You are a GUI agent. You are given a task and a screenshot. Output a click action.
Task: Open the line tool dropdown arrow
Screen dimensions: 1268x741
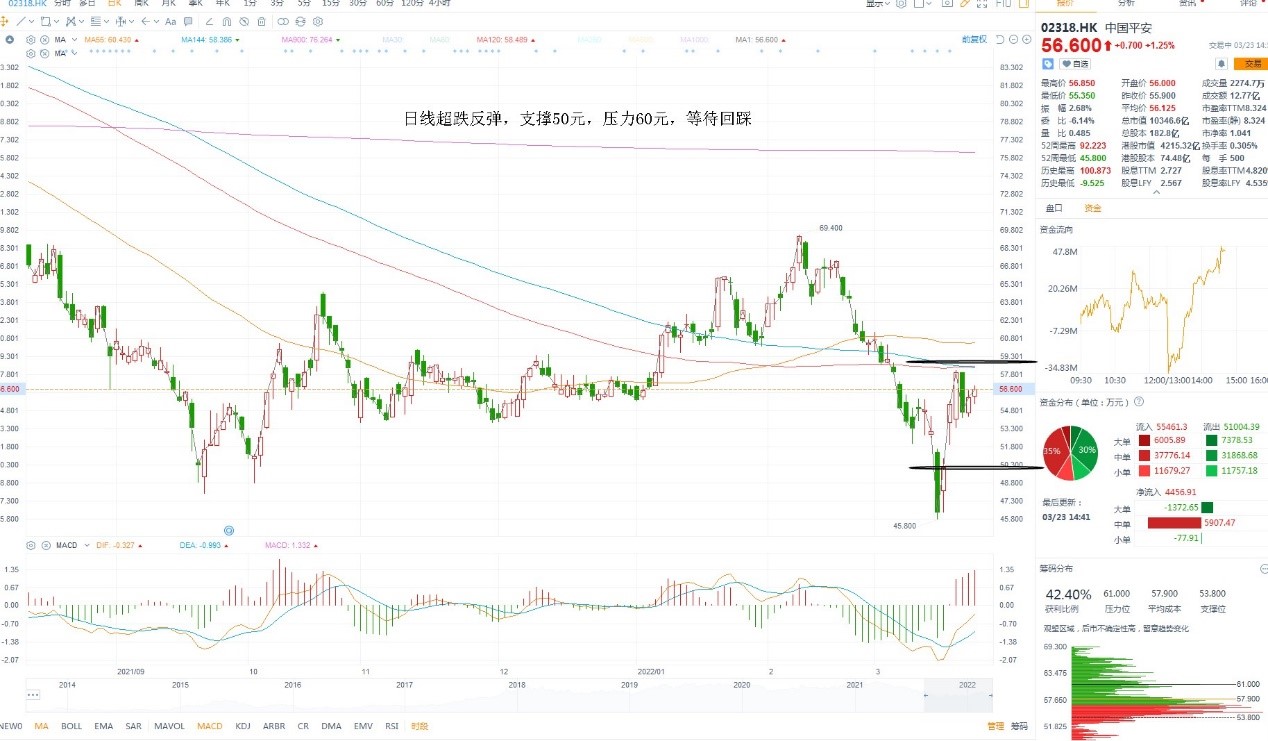point(32,21)
